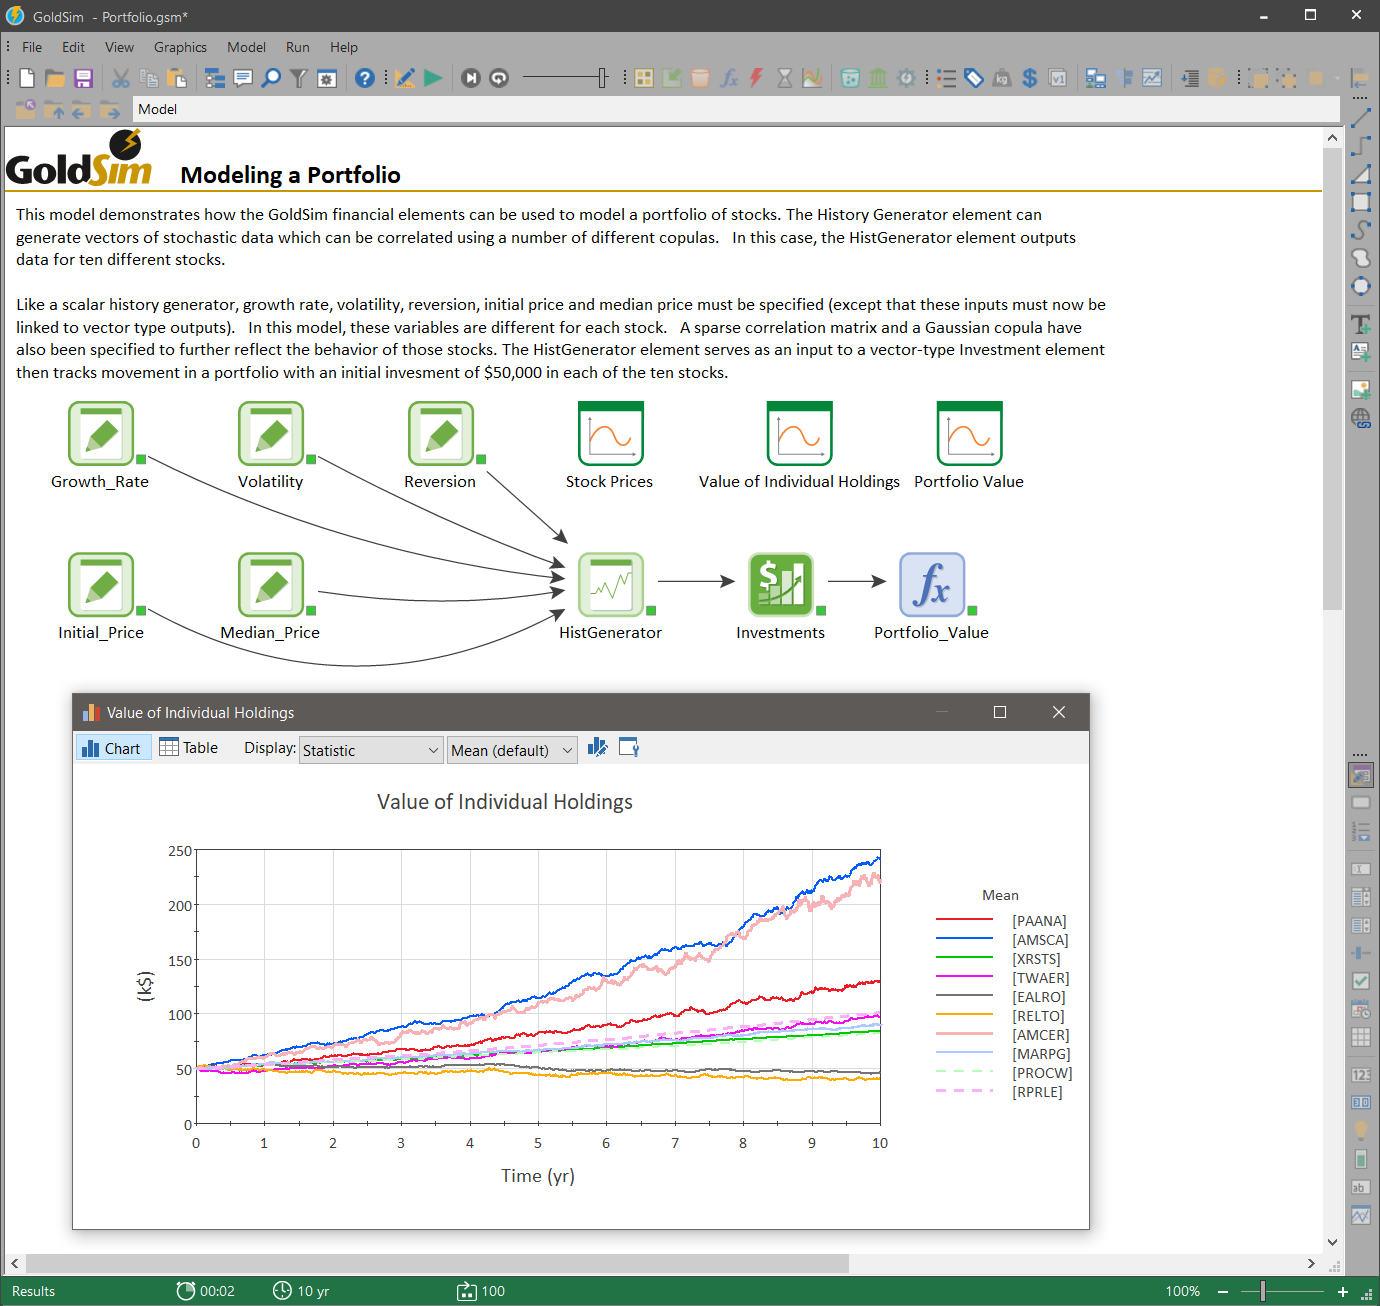Select the Portfolio Value result element

pyautogui.click(x=969, y=433)
